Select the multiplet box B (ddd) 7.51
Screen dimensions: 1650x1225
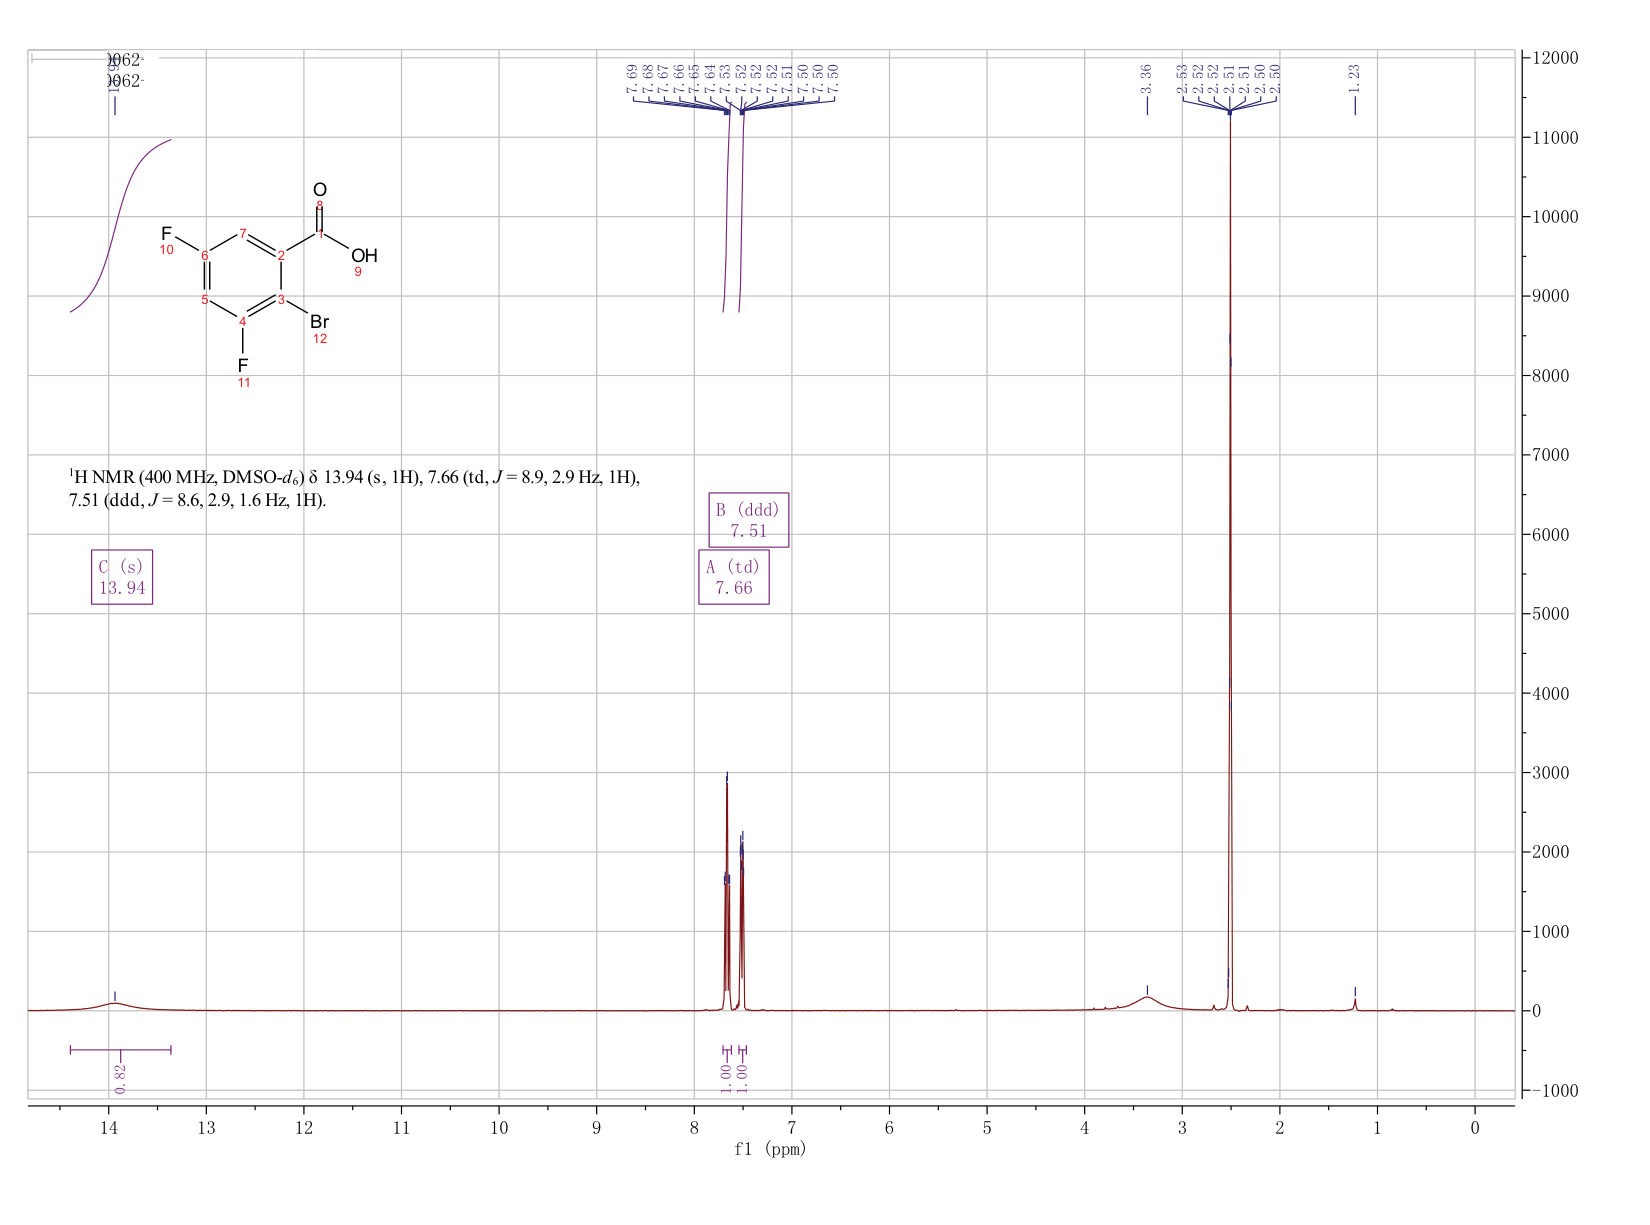point(749,520)
